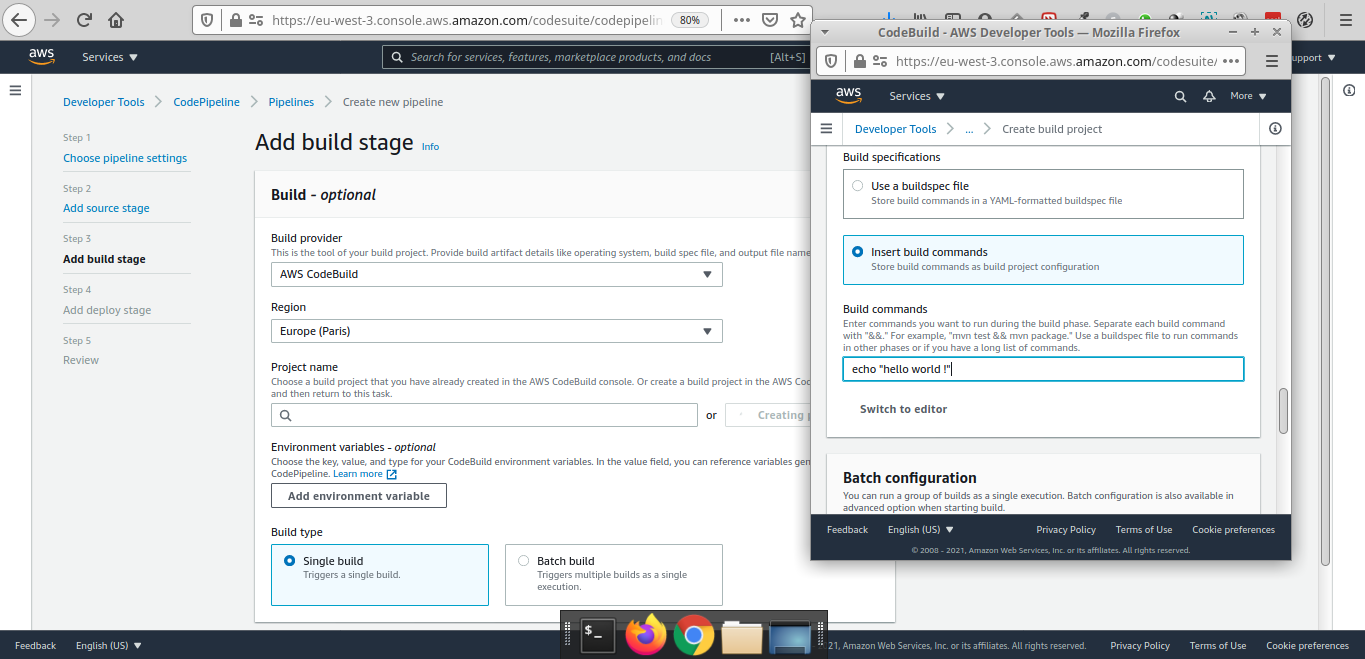Open the Region dropdown showing Europe (Paris)
Image resolution: width=1365 pixels, height=659 pixels.
(496, 331)
